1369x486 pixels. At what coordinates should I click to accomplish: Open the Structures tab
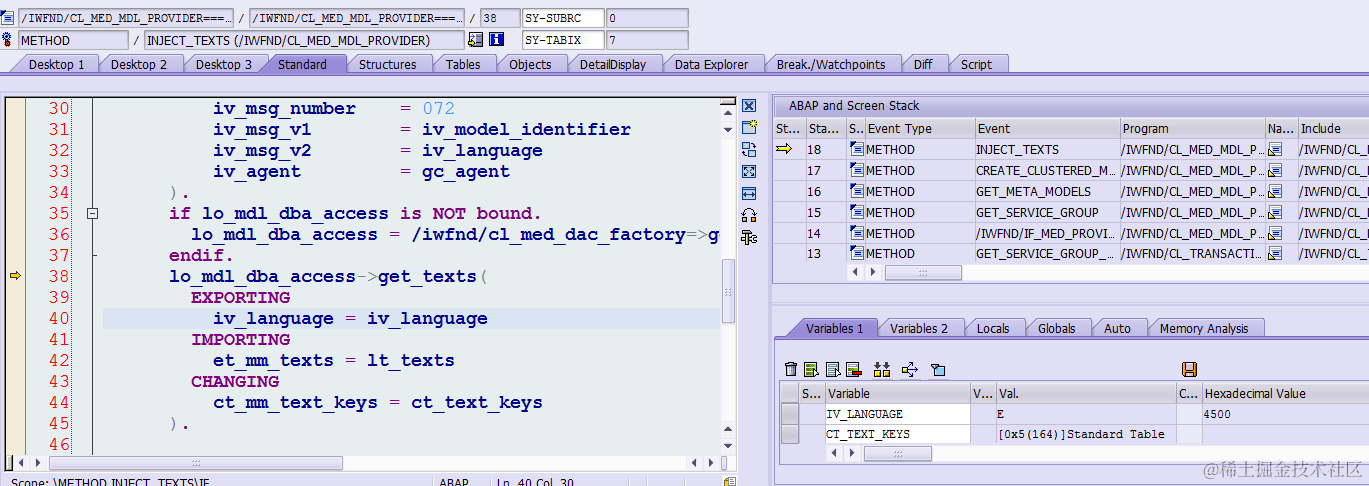click(x=388, y=64)
